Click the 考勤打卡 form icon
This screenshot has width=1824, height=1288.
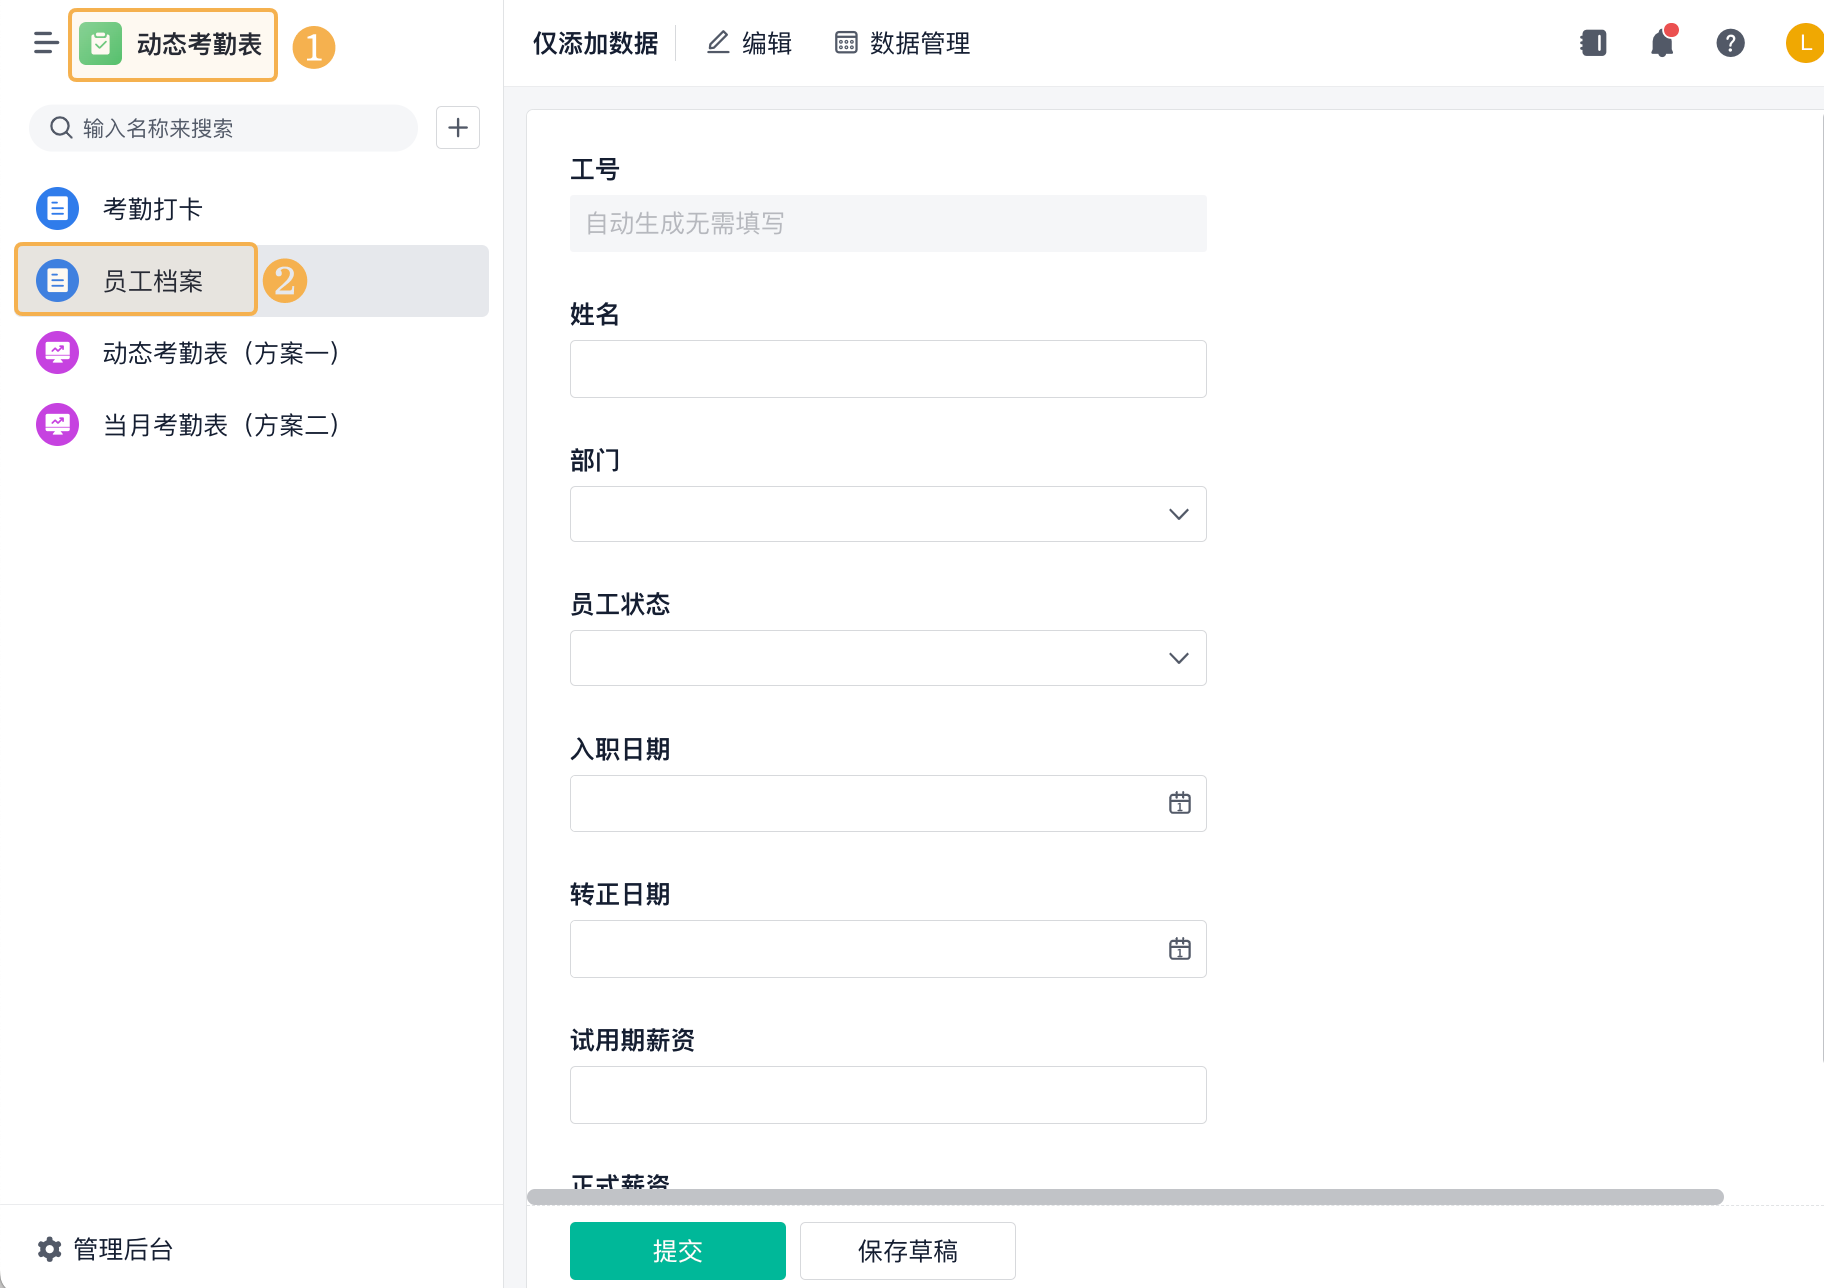pyautogui.click(x=58, y=209)
